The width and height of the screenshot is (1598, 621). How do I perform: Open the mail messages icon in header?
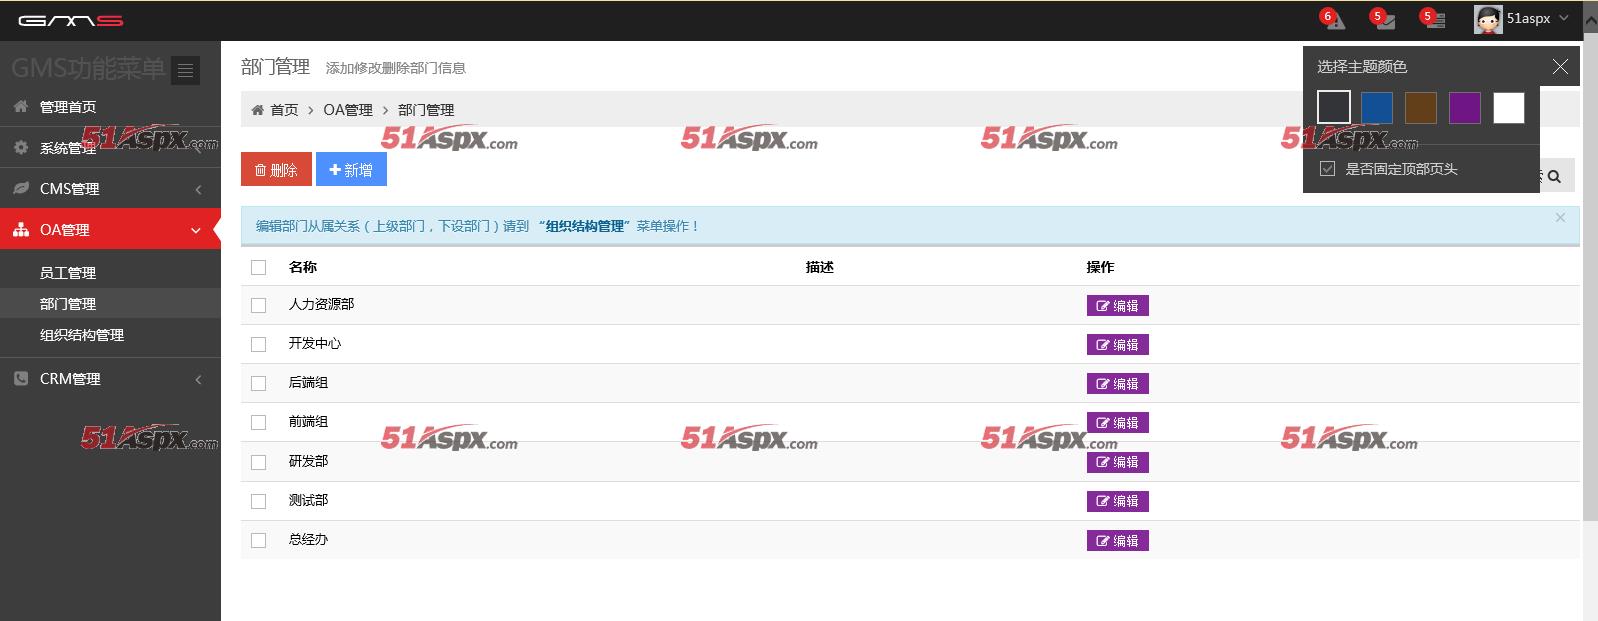click(x=1384, y=20)
